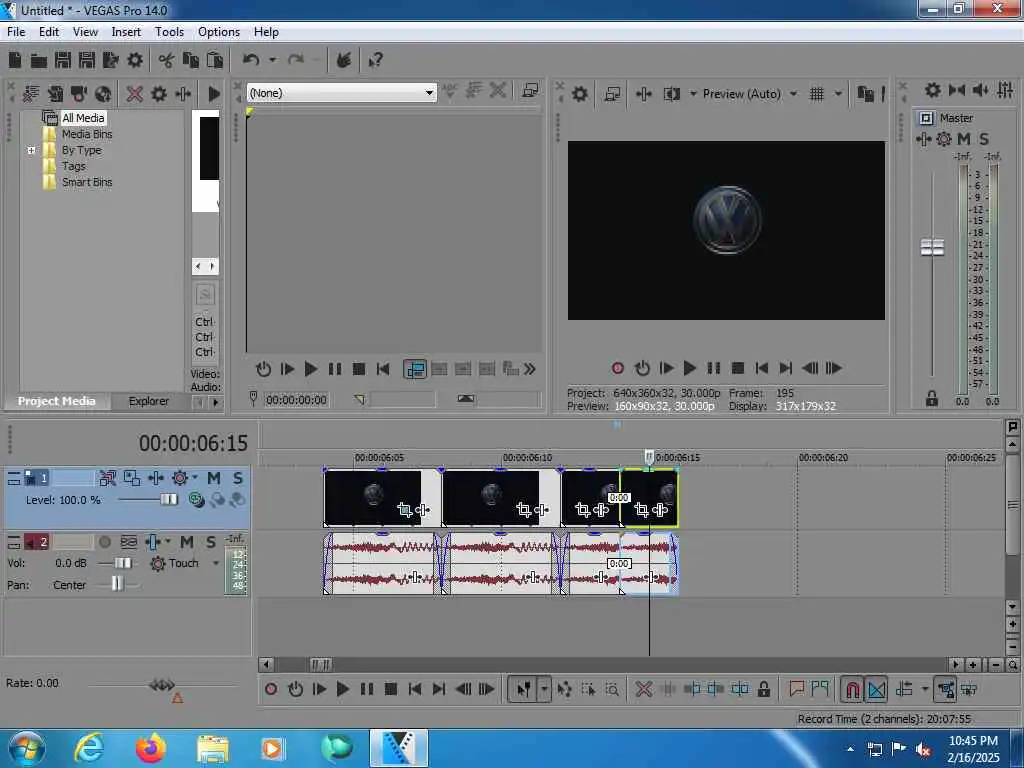
Task: Open Track FX on audio track 2
Action: 153,542
